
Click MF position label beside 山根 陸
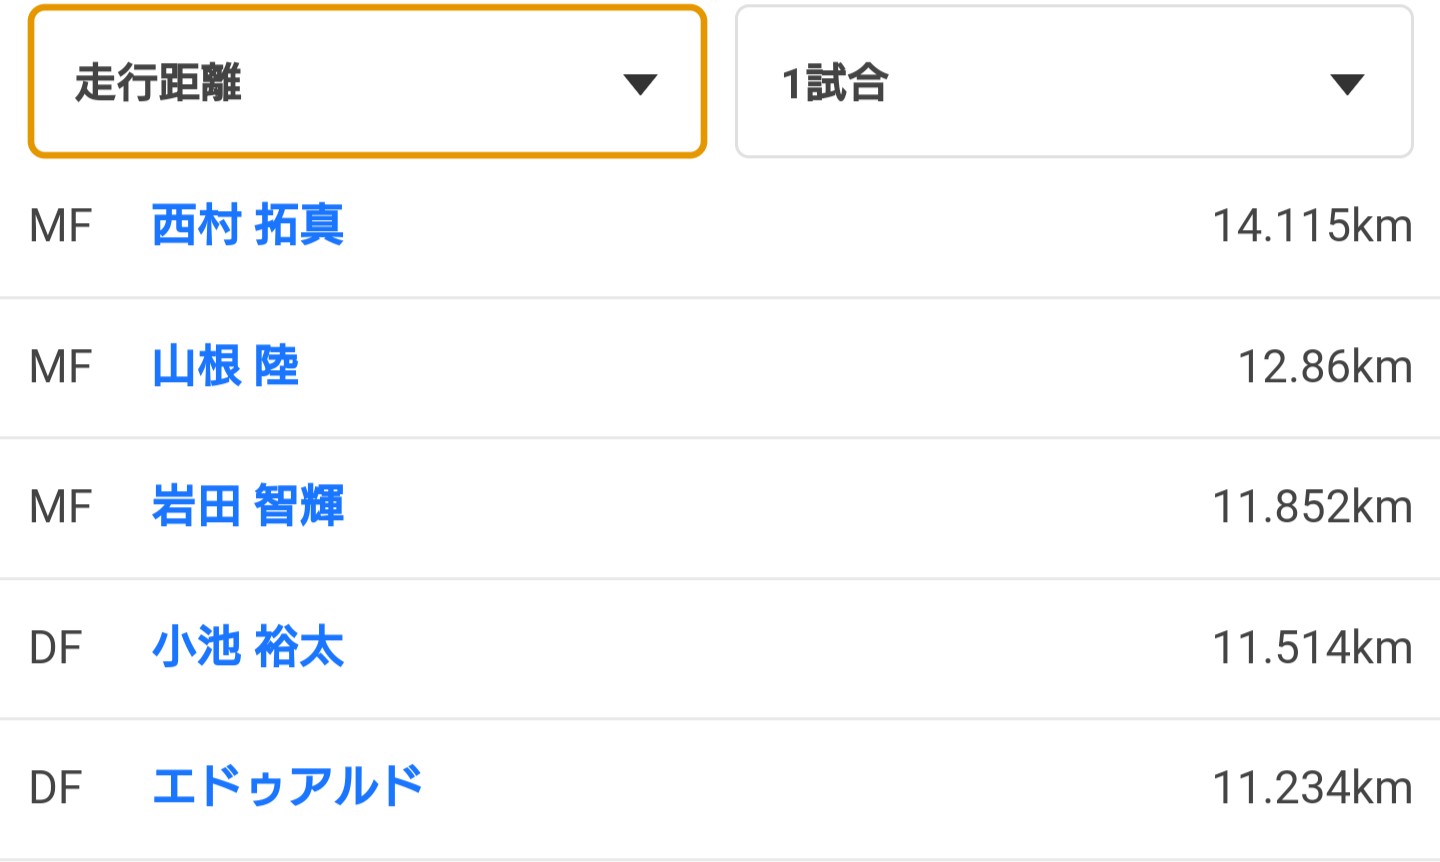point(61,367)
